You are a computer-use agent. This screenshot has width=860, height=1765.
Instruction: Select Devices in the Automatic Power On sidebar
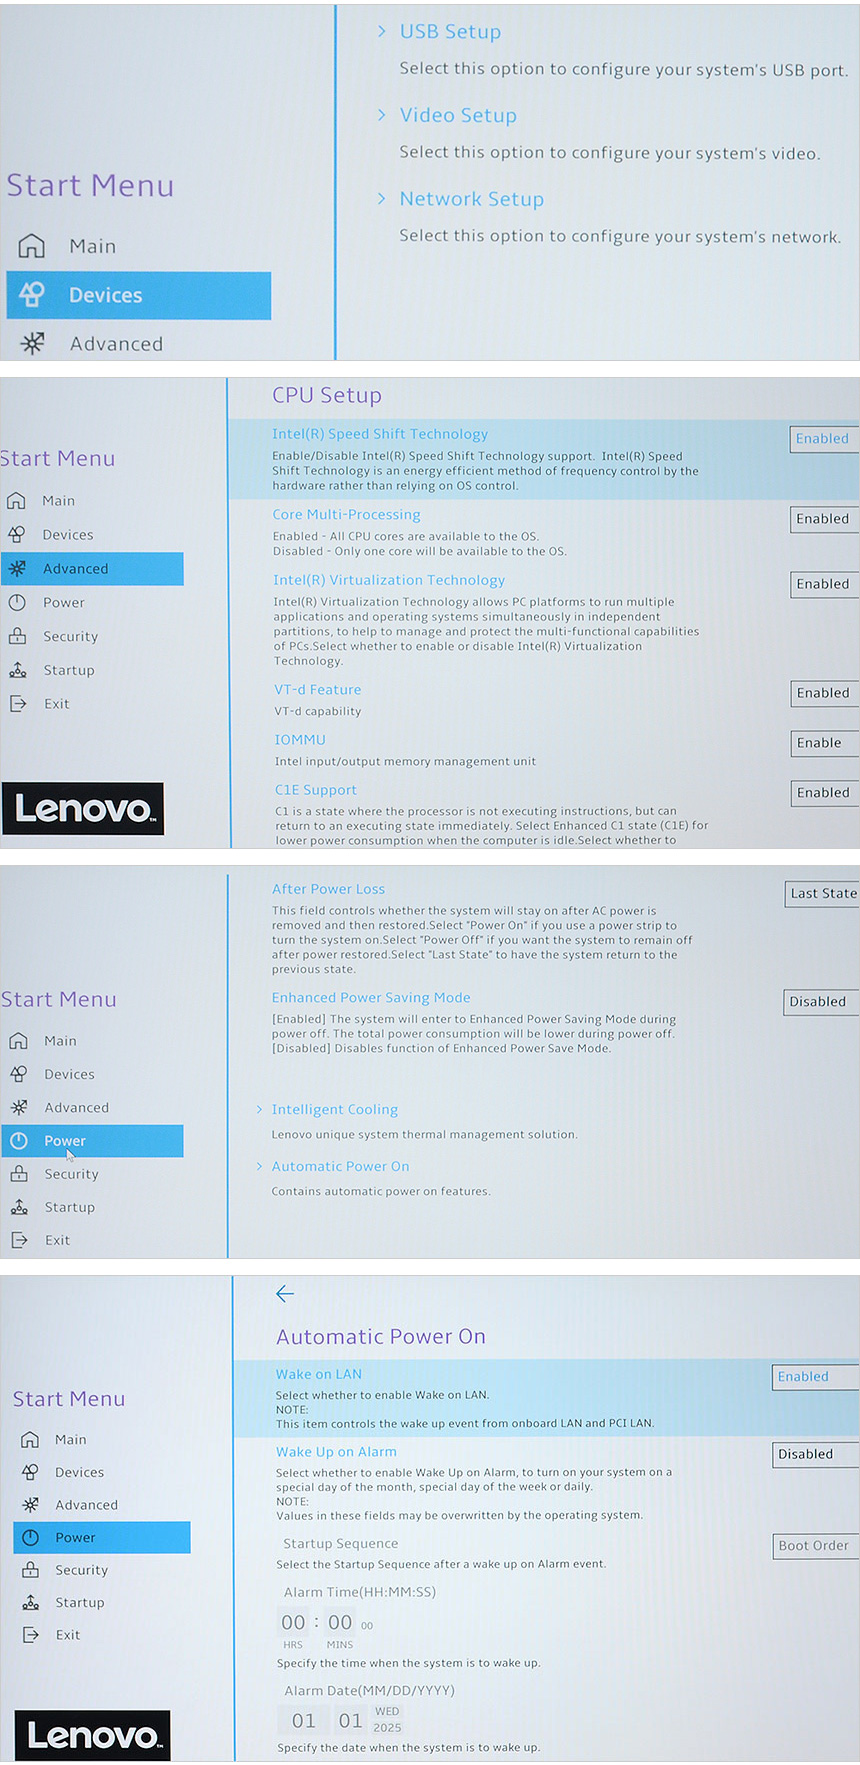[x=79, y=1472]
